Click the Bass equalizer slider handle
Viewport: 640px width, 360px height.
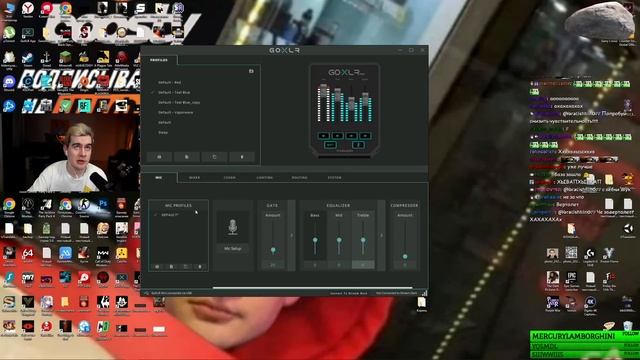point(315,240)
